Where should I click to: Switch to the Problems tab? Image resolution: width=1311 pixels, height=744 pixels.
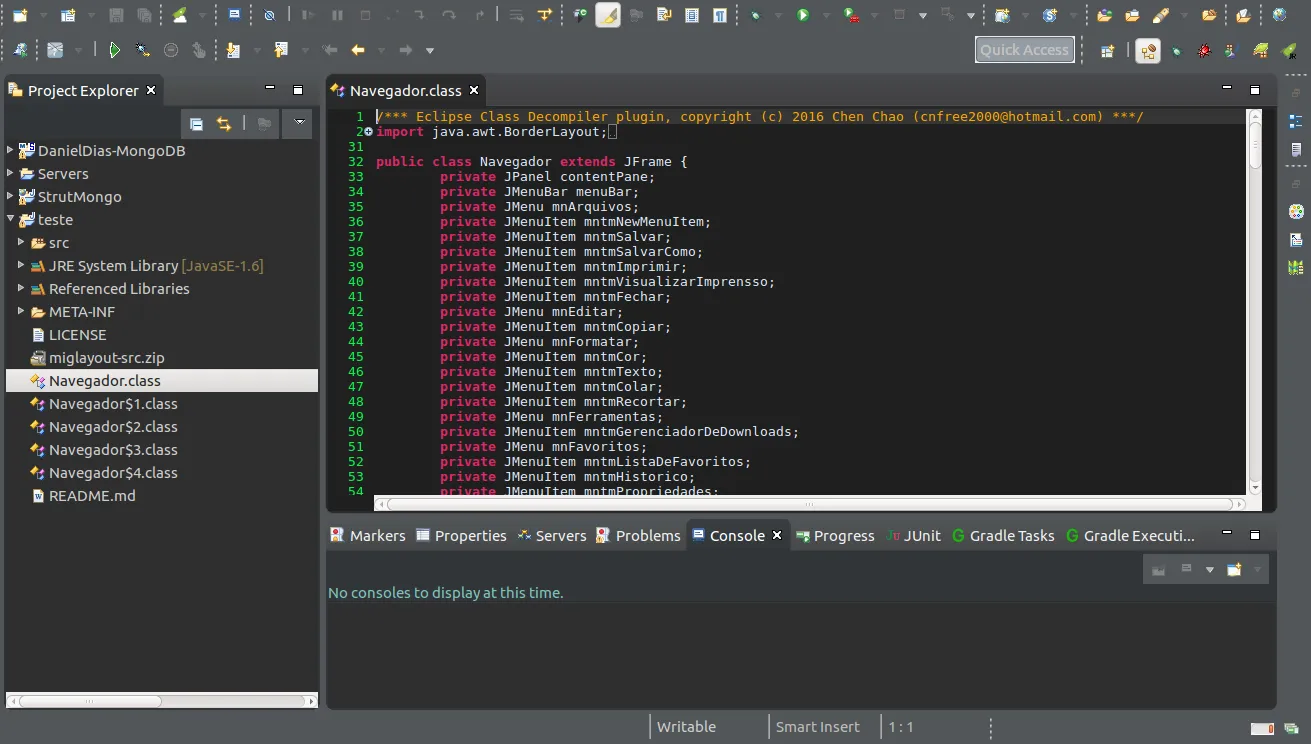[647, 536]
